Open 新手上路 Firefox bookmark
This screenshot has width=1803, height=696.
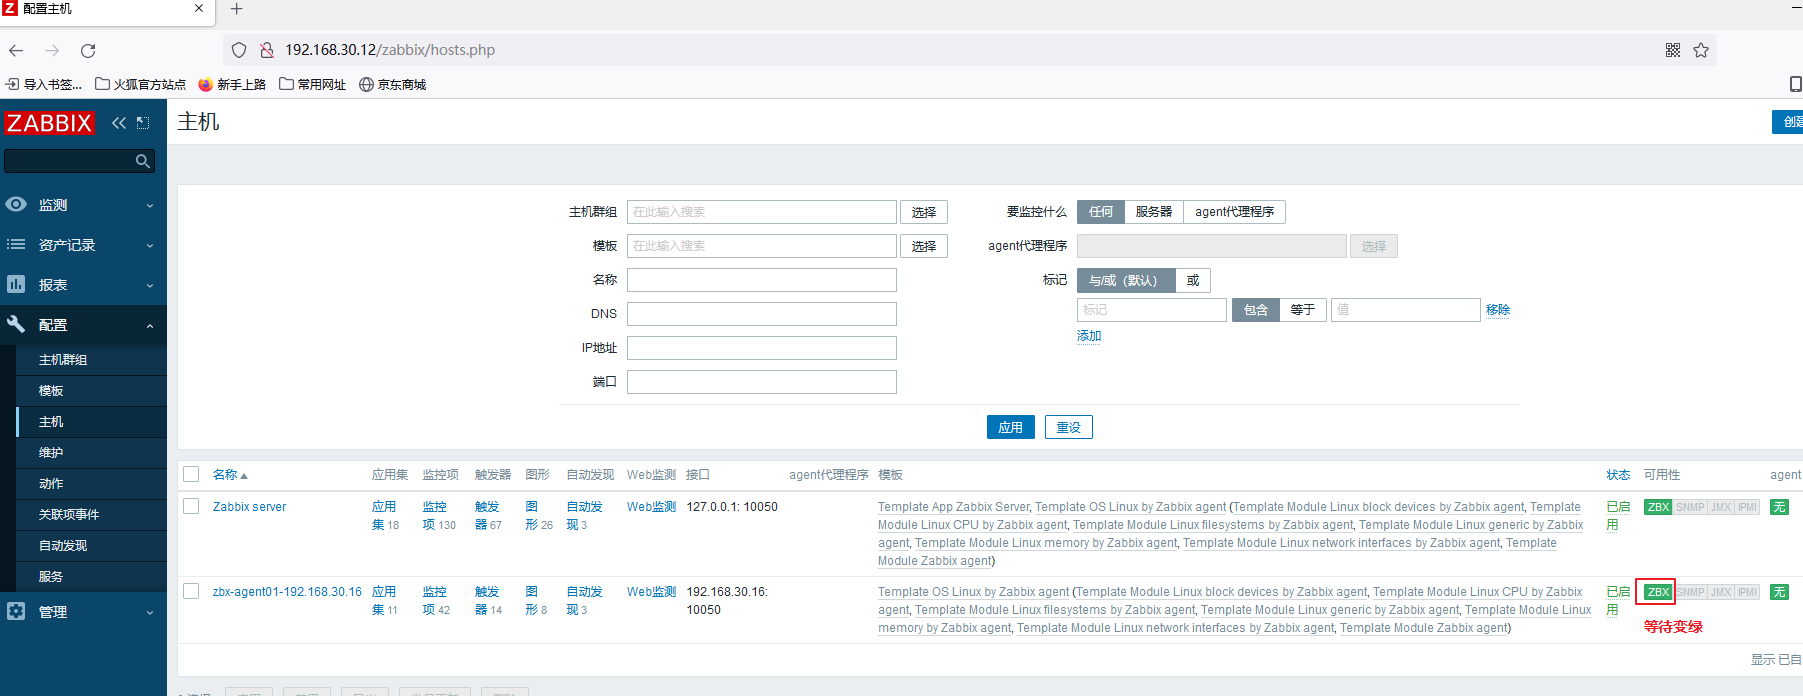[x=232, y=85]
